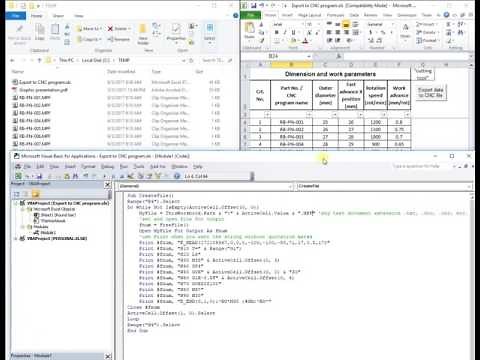
Task: Switch to Share tab in File Explorer
Action: 58,16
